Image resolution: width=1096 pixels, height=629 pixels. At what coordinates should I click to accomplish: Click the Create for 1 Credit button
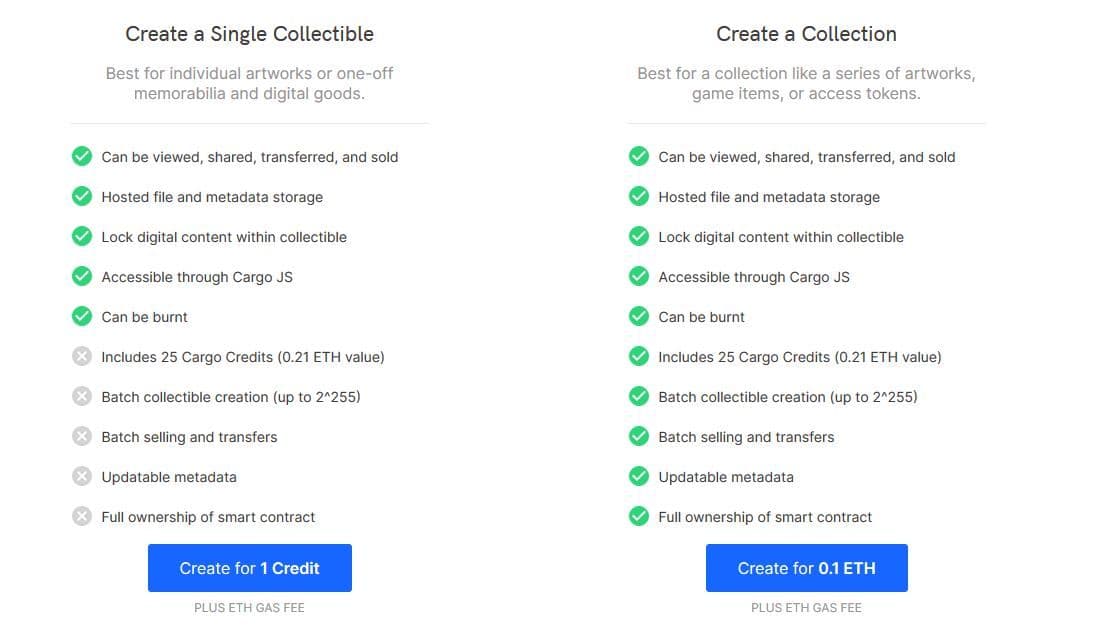coord(250,568)
